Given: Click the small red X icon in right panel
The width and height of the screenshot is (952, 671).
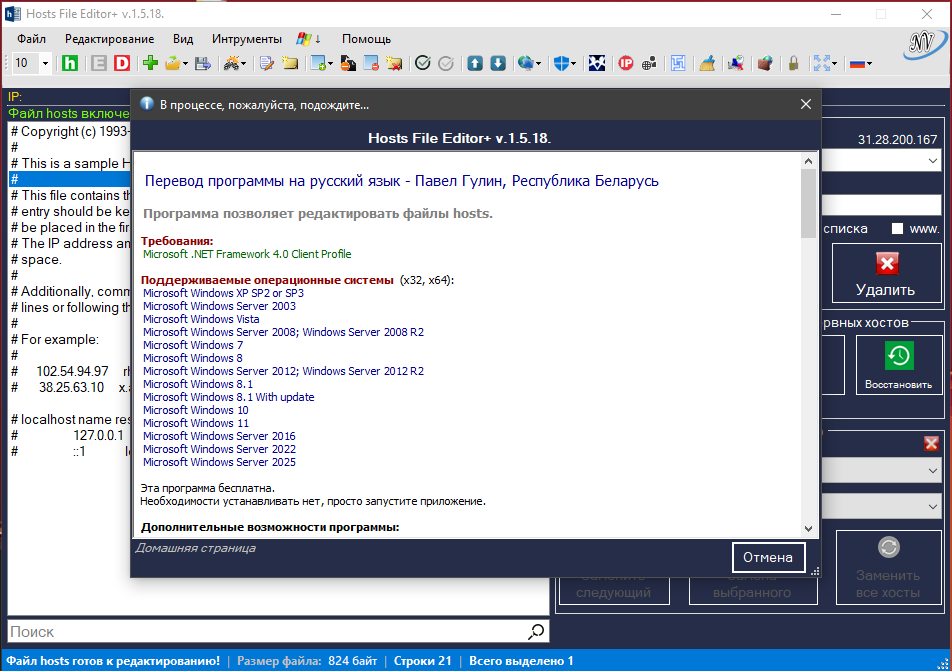Looking at the screenshot, I should click(x=931, y=443).
